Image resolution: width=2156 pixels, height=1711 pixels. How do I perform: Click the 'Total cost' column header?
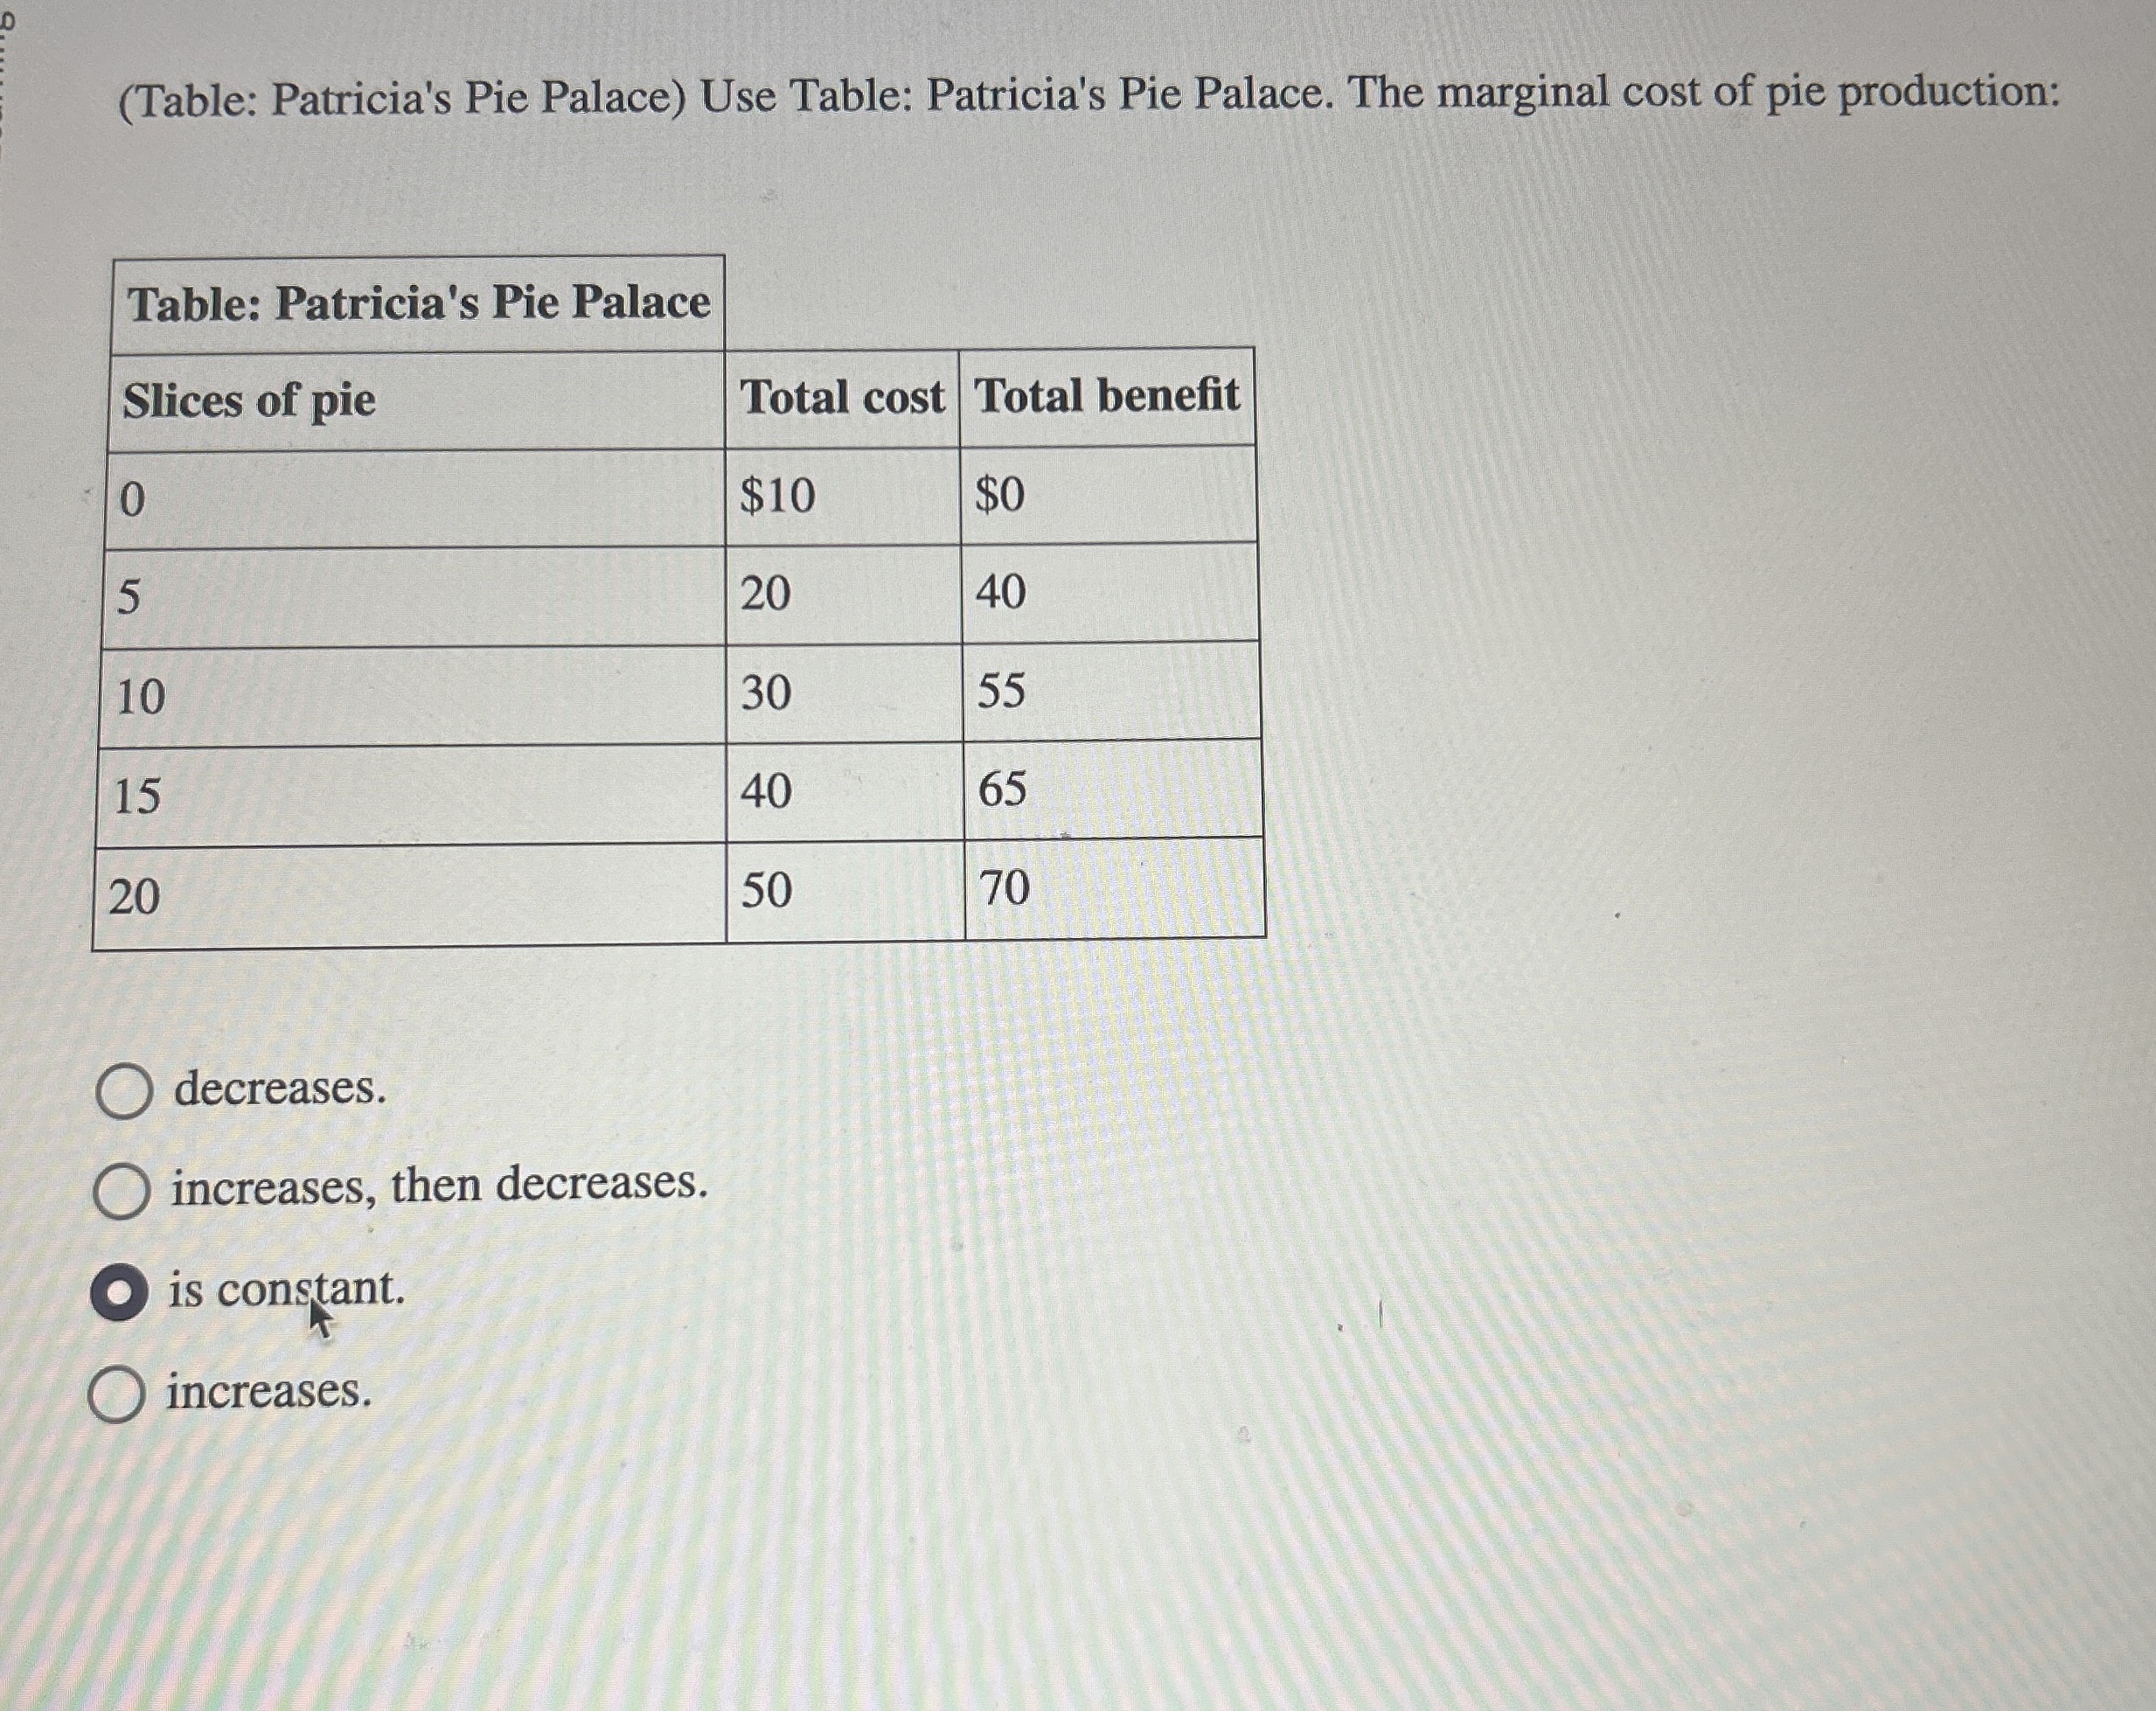(843, 397)
